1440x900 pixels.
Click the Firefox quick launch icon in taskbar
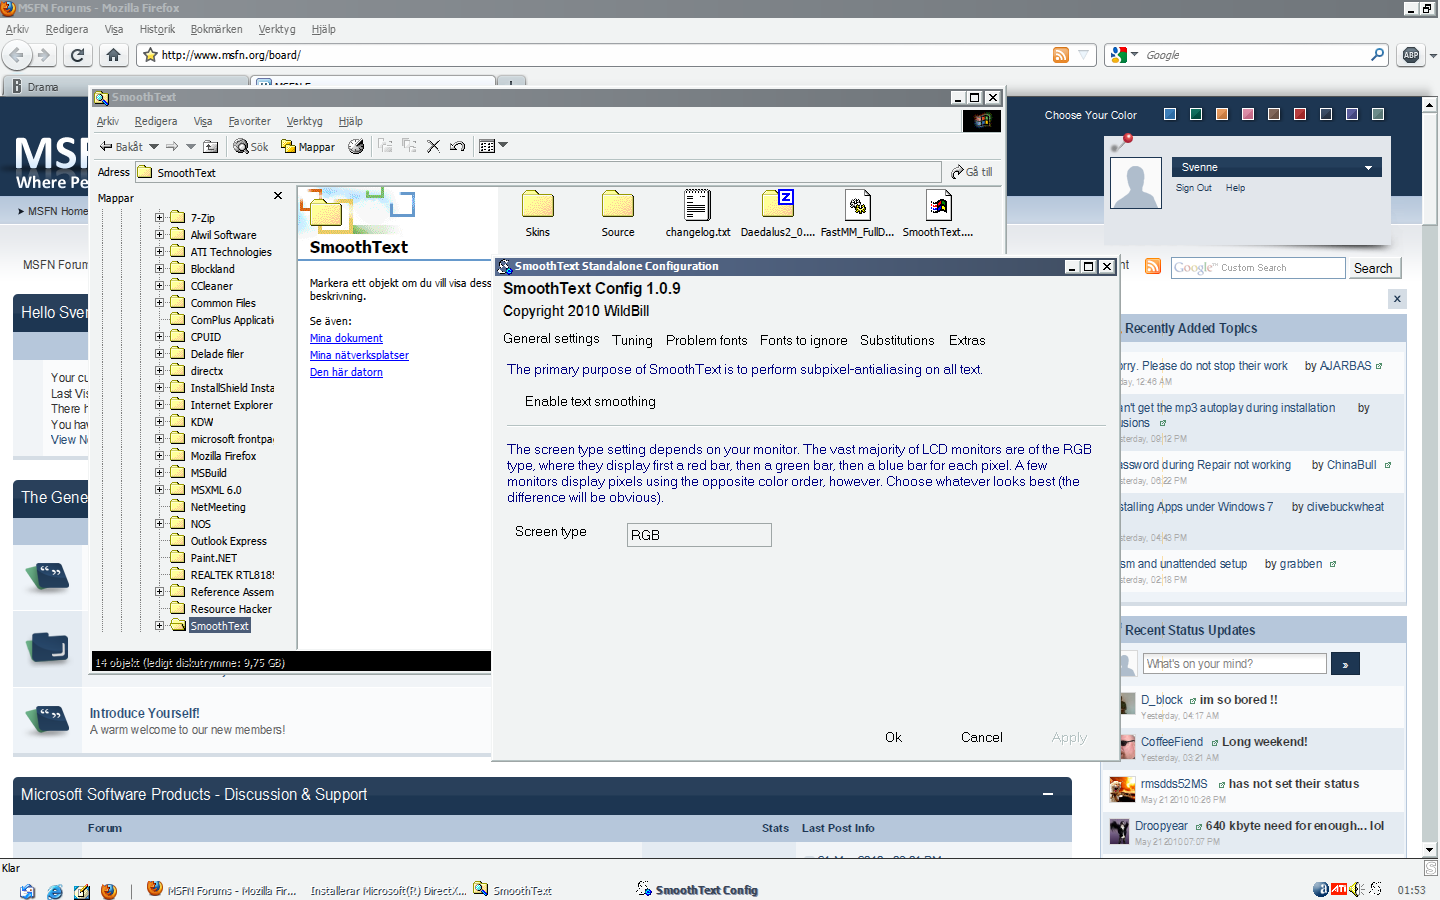click(x=109, y=890)
